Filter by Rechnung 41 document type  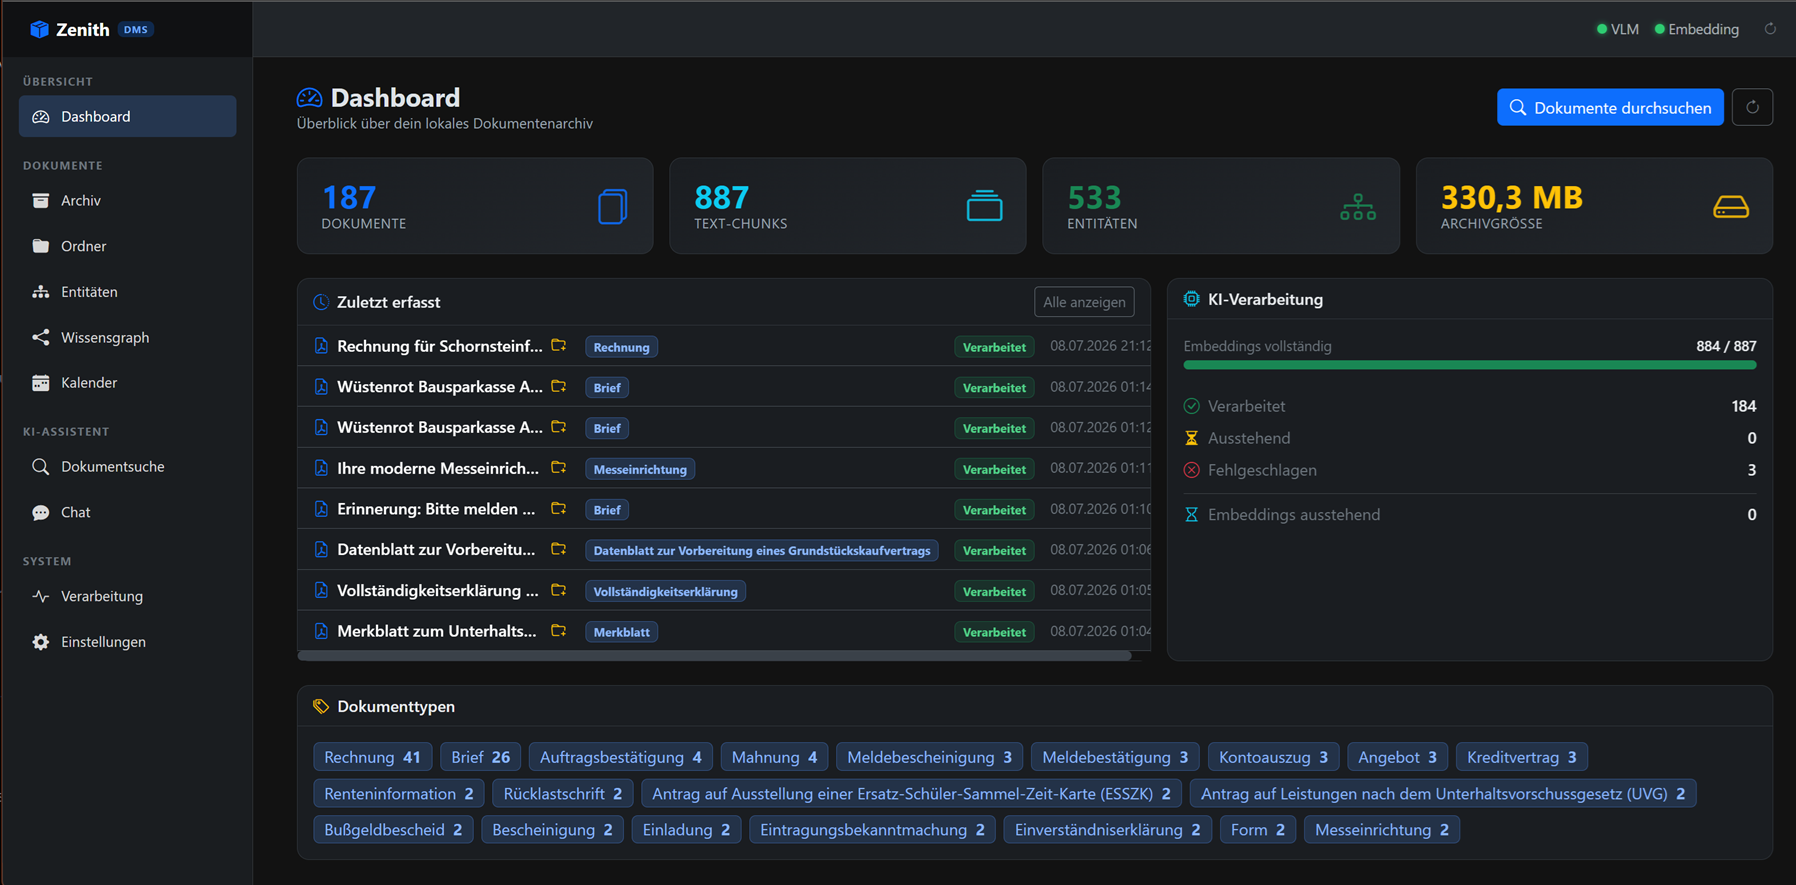tap(372, 757)
